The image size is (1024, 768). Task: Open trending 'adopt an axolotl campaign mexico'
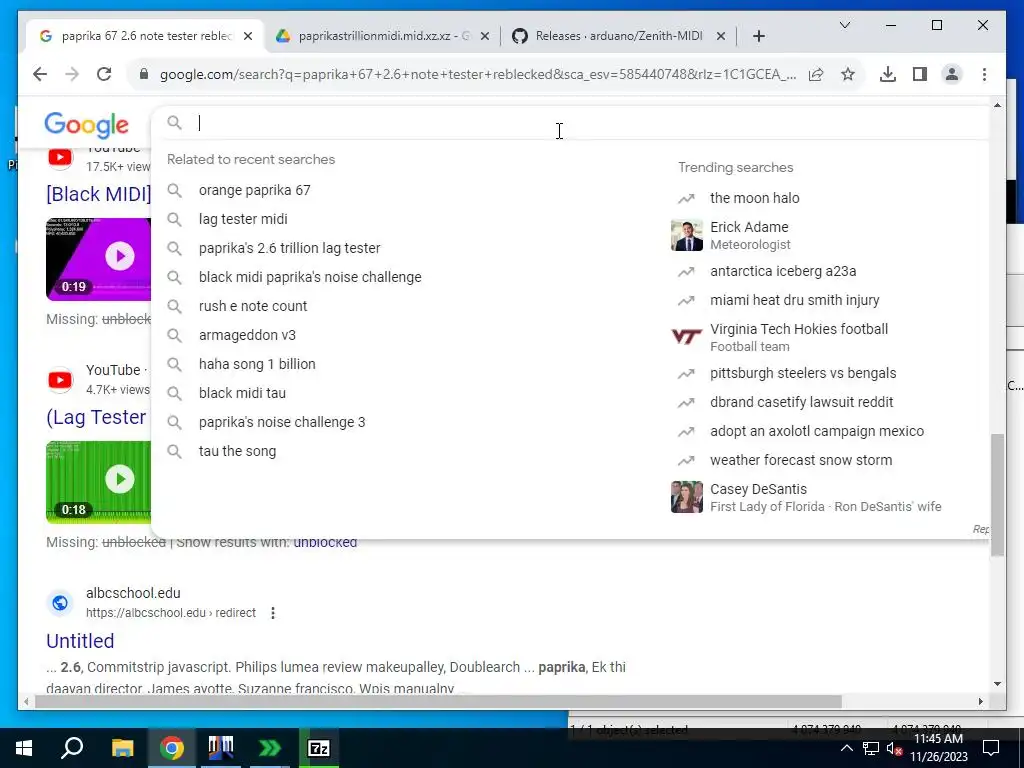(816, 431)
